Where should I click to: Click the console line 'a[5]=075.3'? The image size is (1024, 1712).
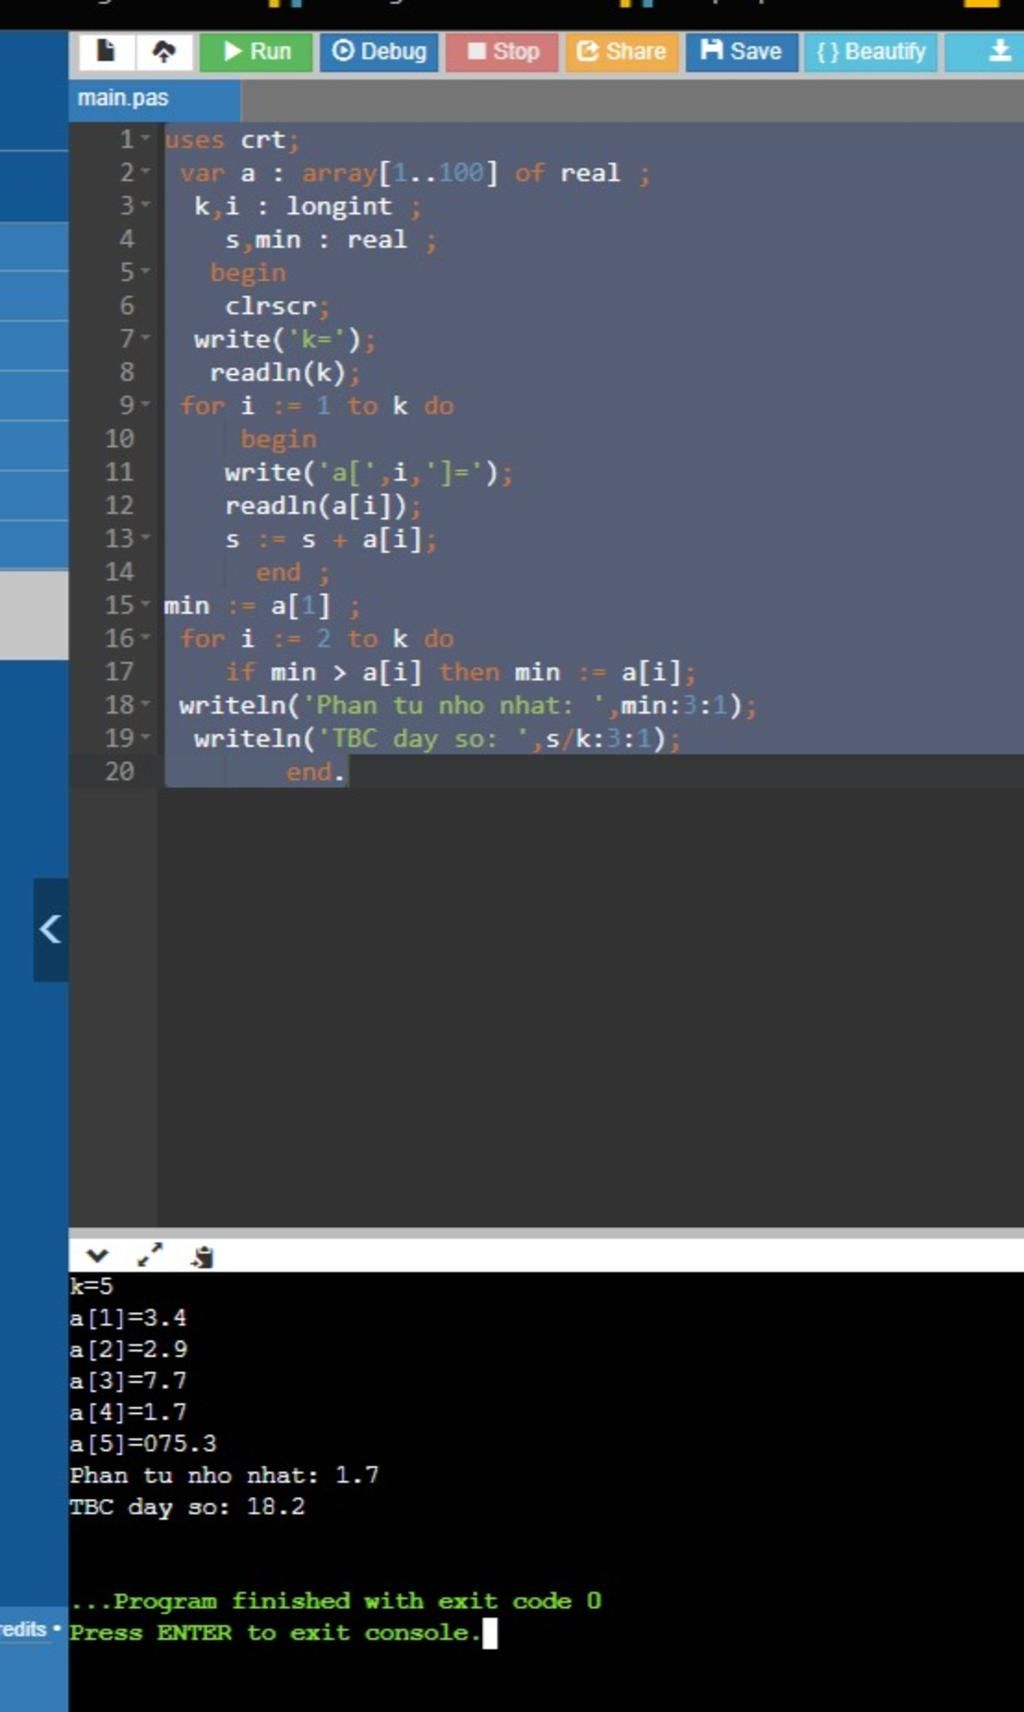[143, 1444]
